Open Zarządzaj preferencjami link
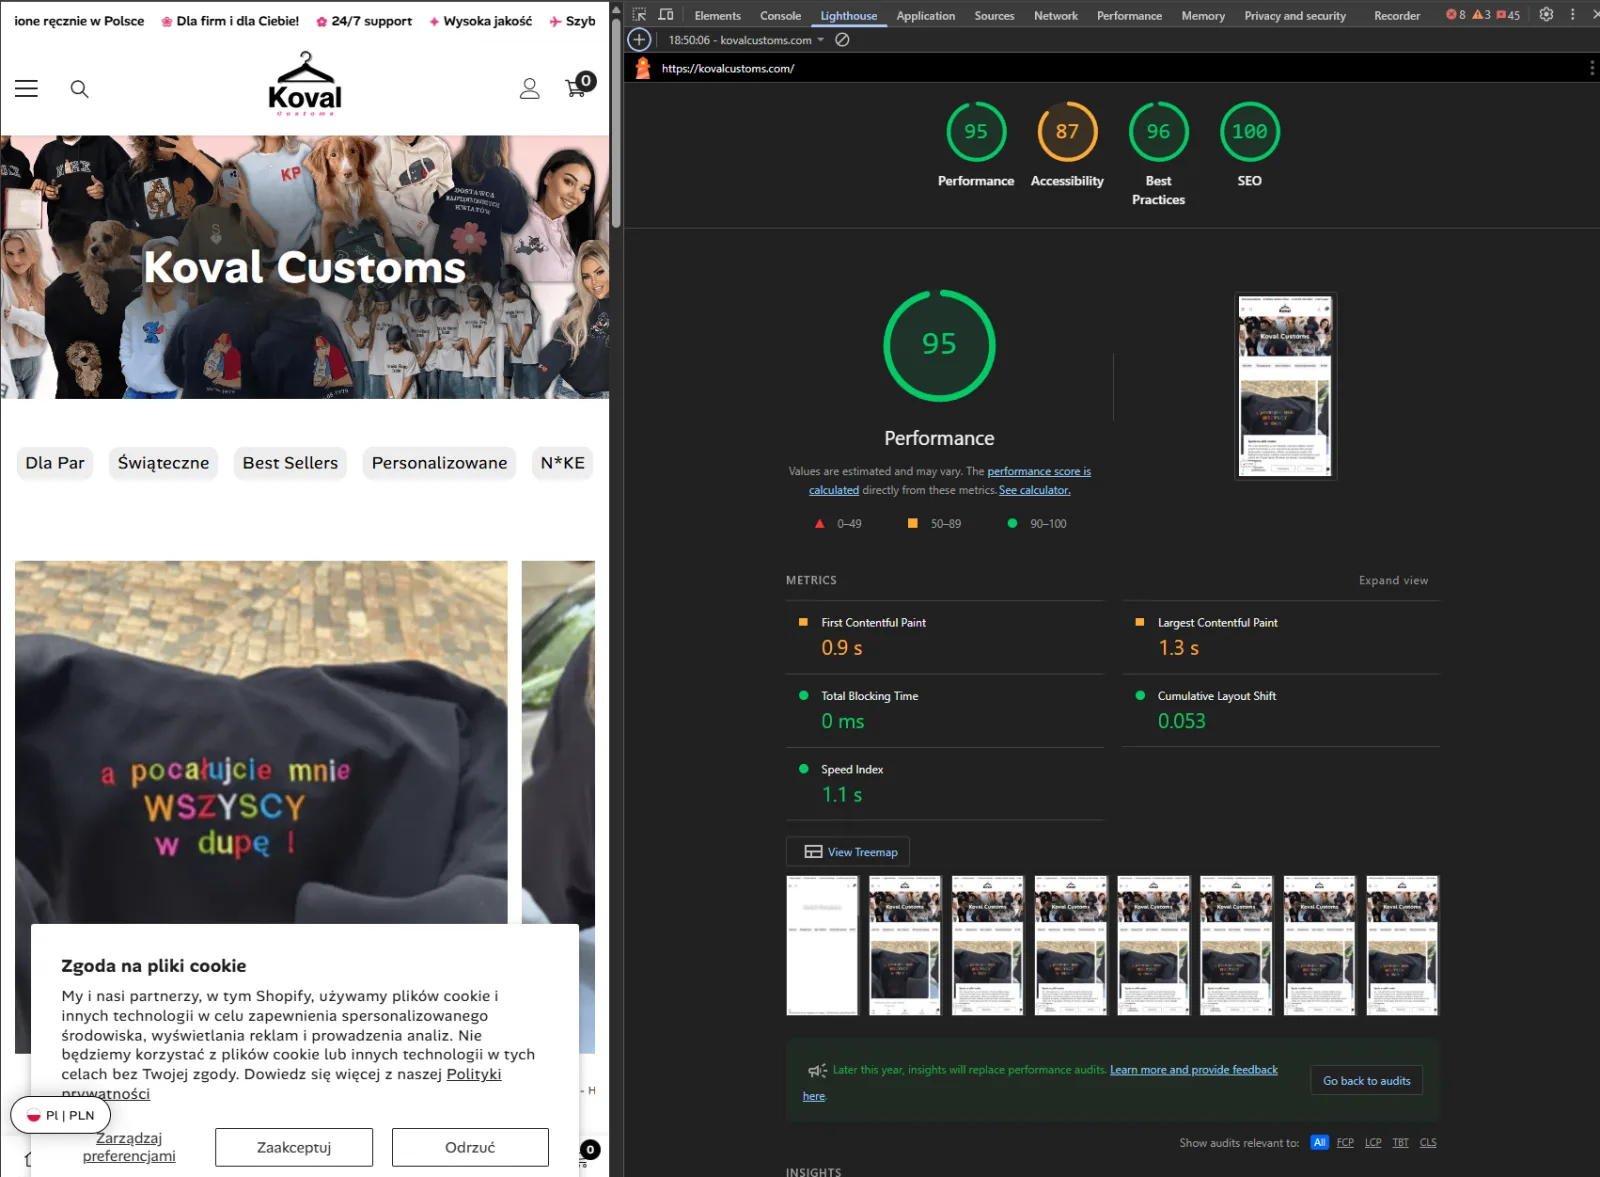Image resolution: width=1600 pixels, height=1177 pixels. pos(129,1147)
